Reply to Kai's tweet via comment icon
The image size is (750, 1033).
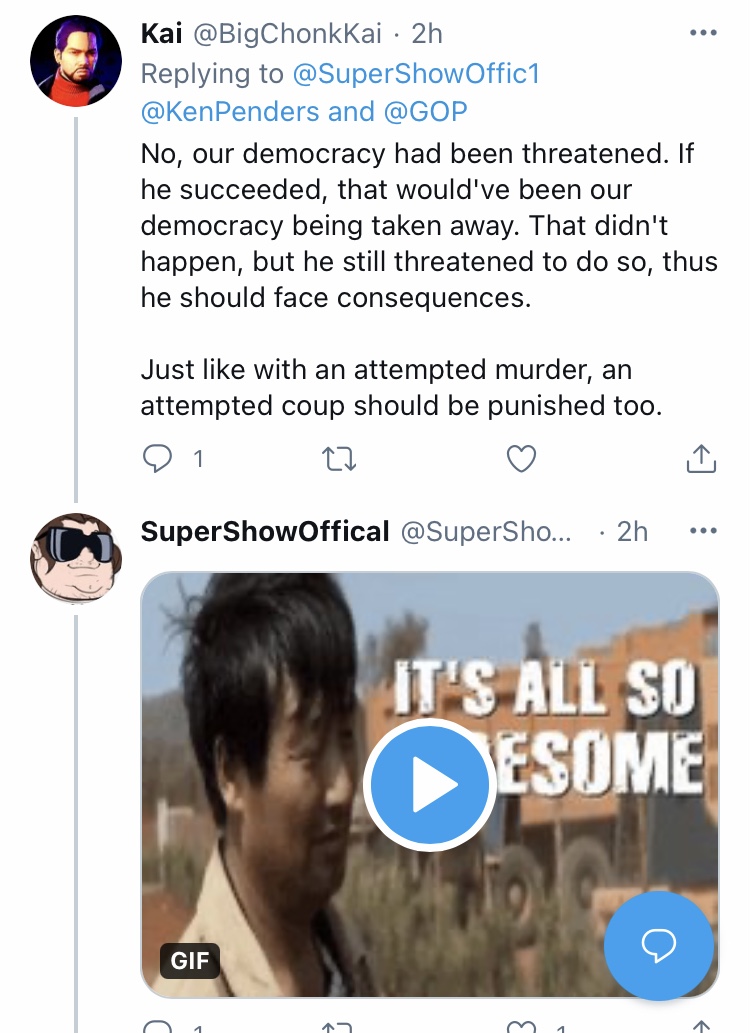coord(158,459)
